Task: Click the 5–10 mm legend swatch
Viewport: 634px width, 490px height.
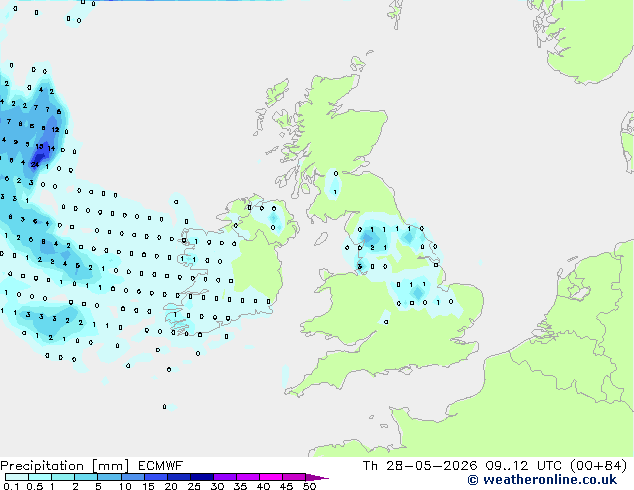Action: click(109, 477)
